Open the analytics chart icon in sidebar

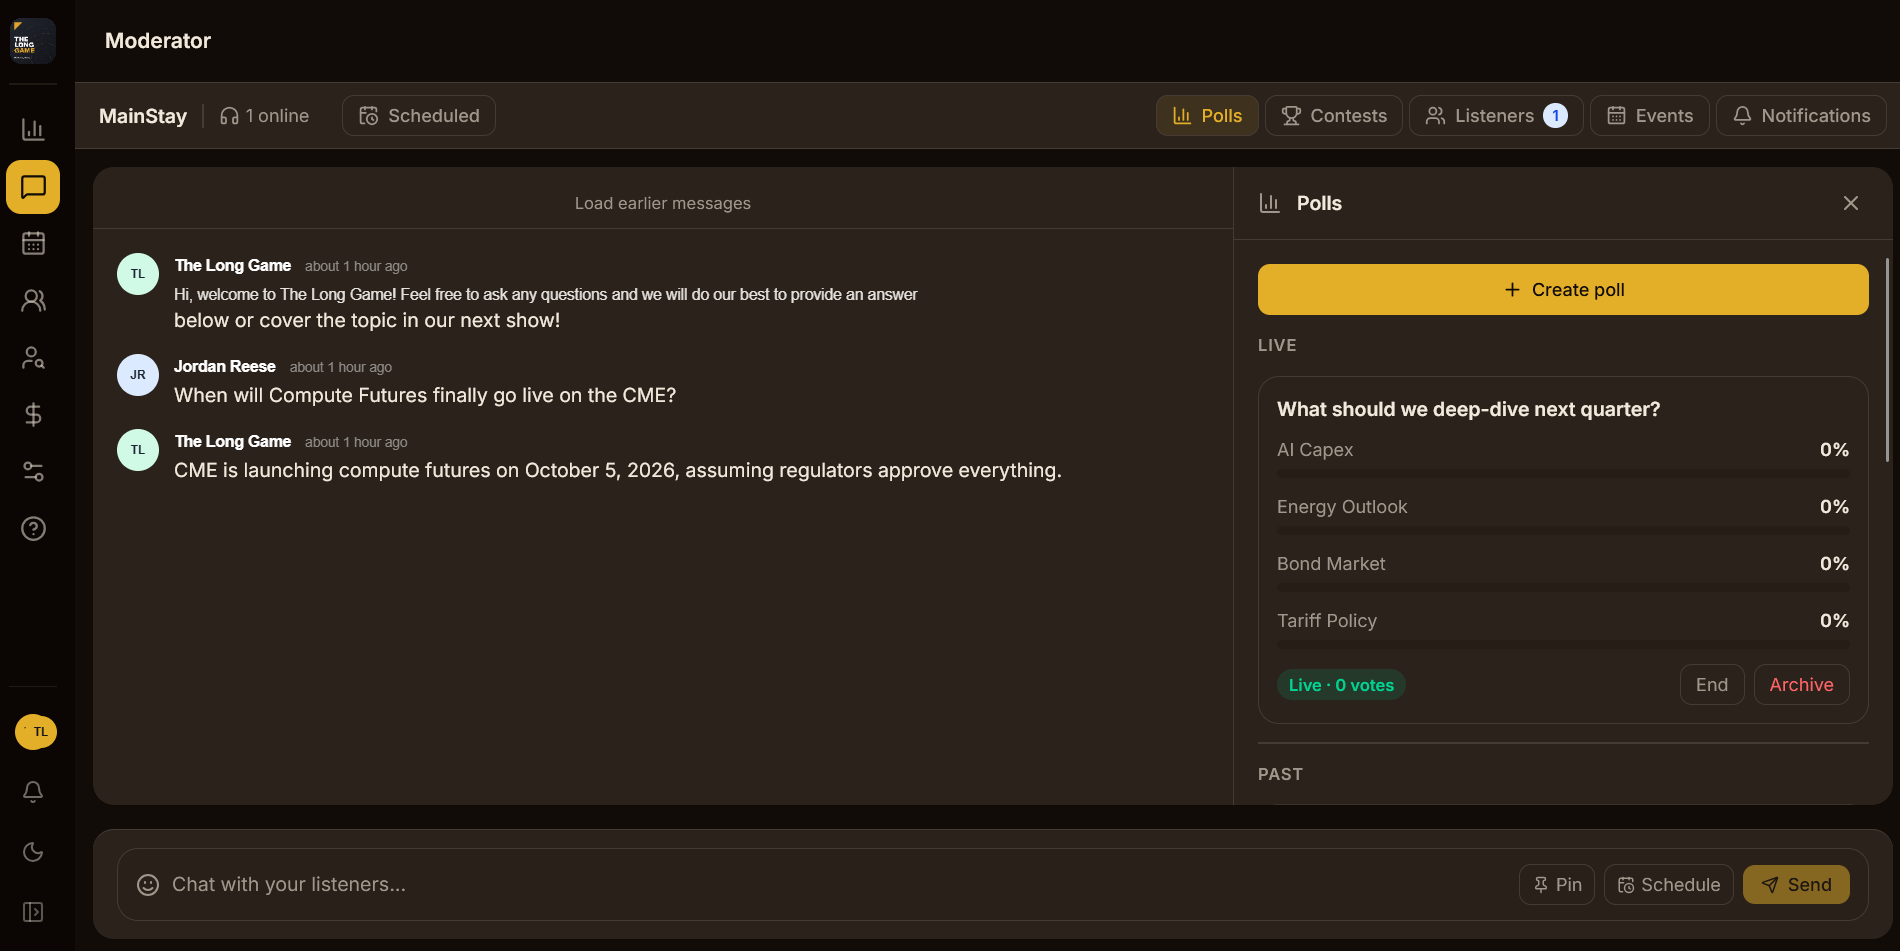coord(33,129)
